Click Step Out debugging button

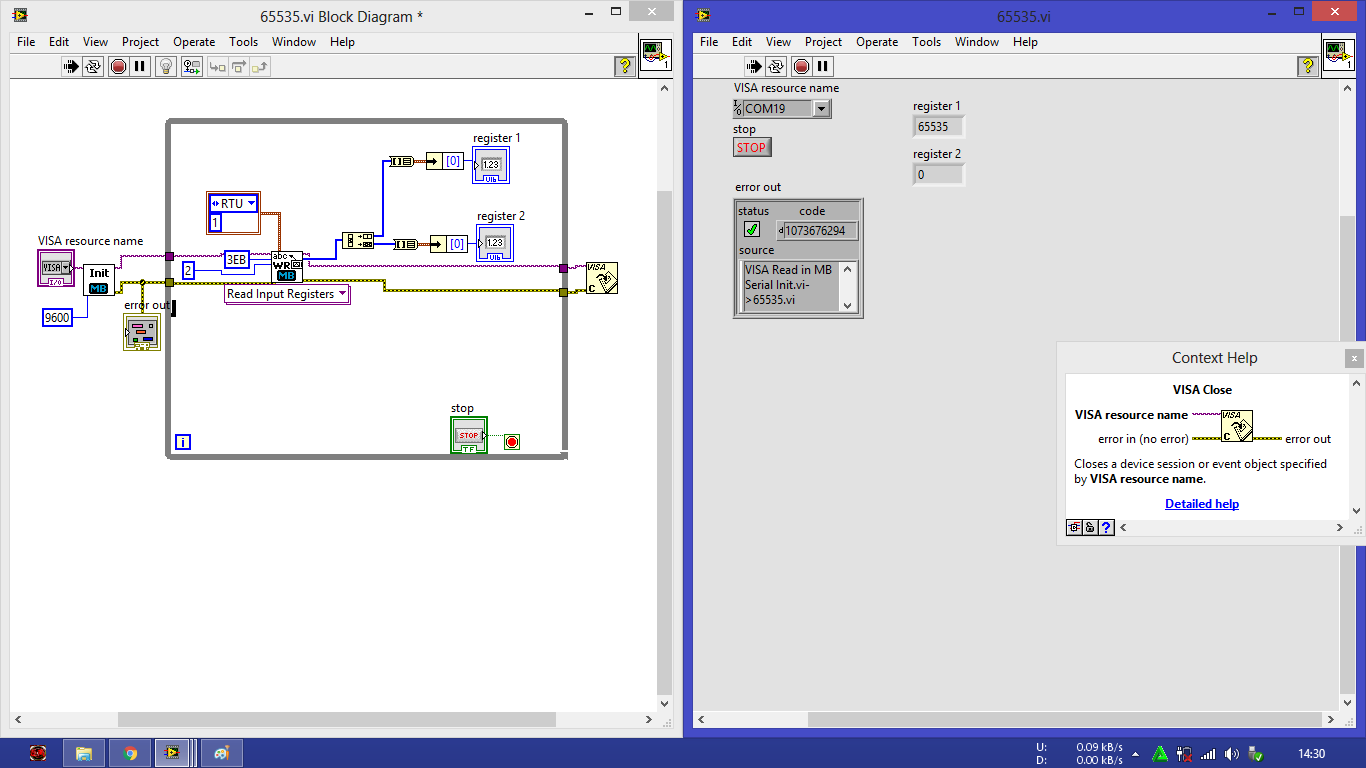click(260, 67)
